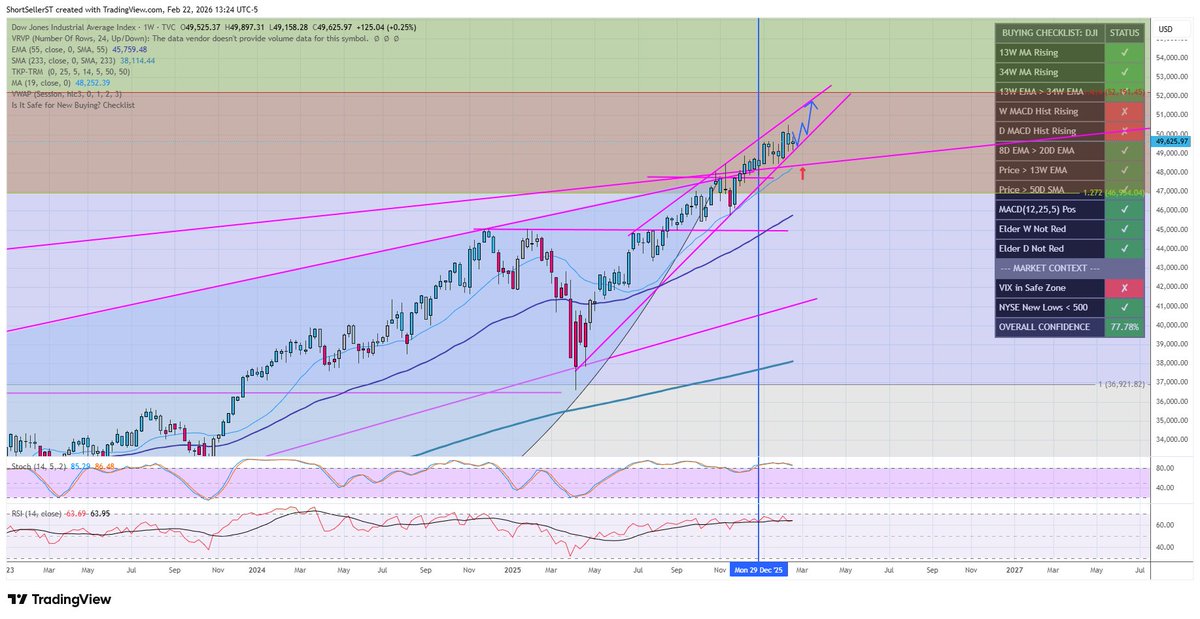This screenshot has height=619, width=1200.
Task: Click the 13W EMA > 34W EMA checklist row
Action: coord(1070,92)
